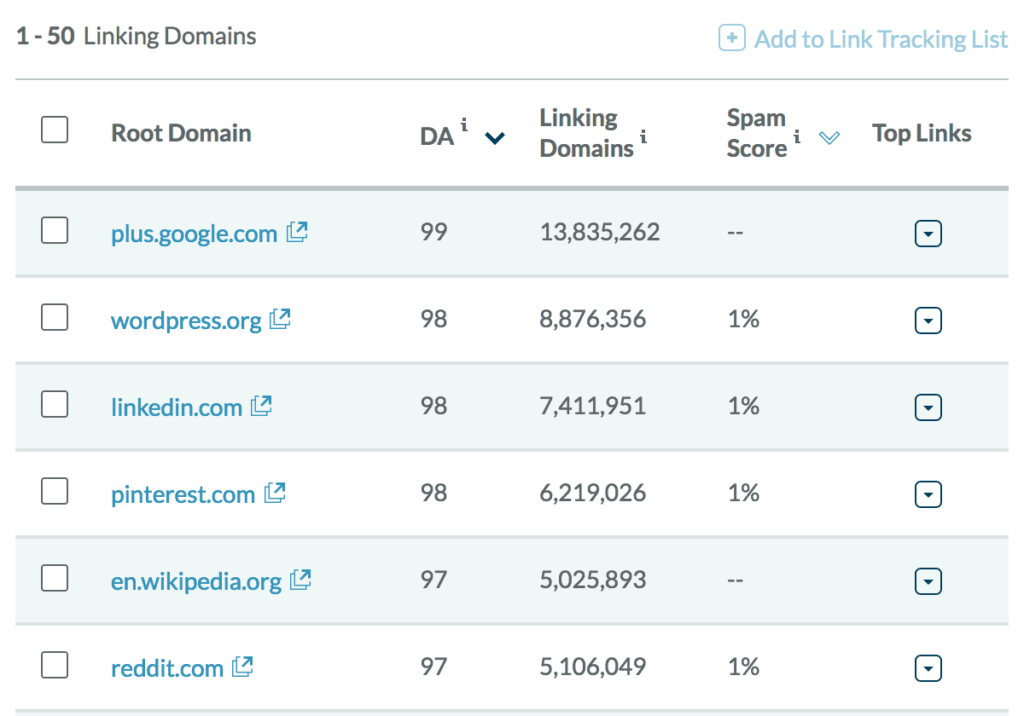Select the linkedin.com row checkbox
Viewport: 1024px width, 716px height.
54,404
